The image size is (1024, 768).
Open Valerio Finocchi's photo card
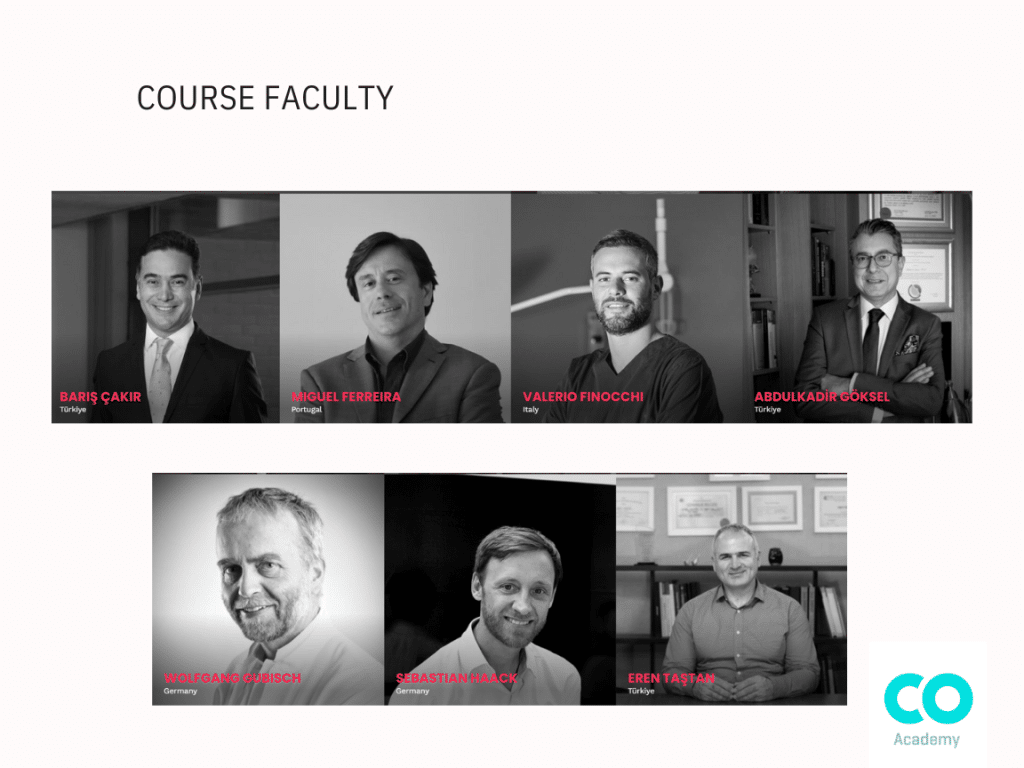click(x=627, y=307)
